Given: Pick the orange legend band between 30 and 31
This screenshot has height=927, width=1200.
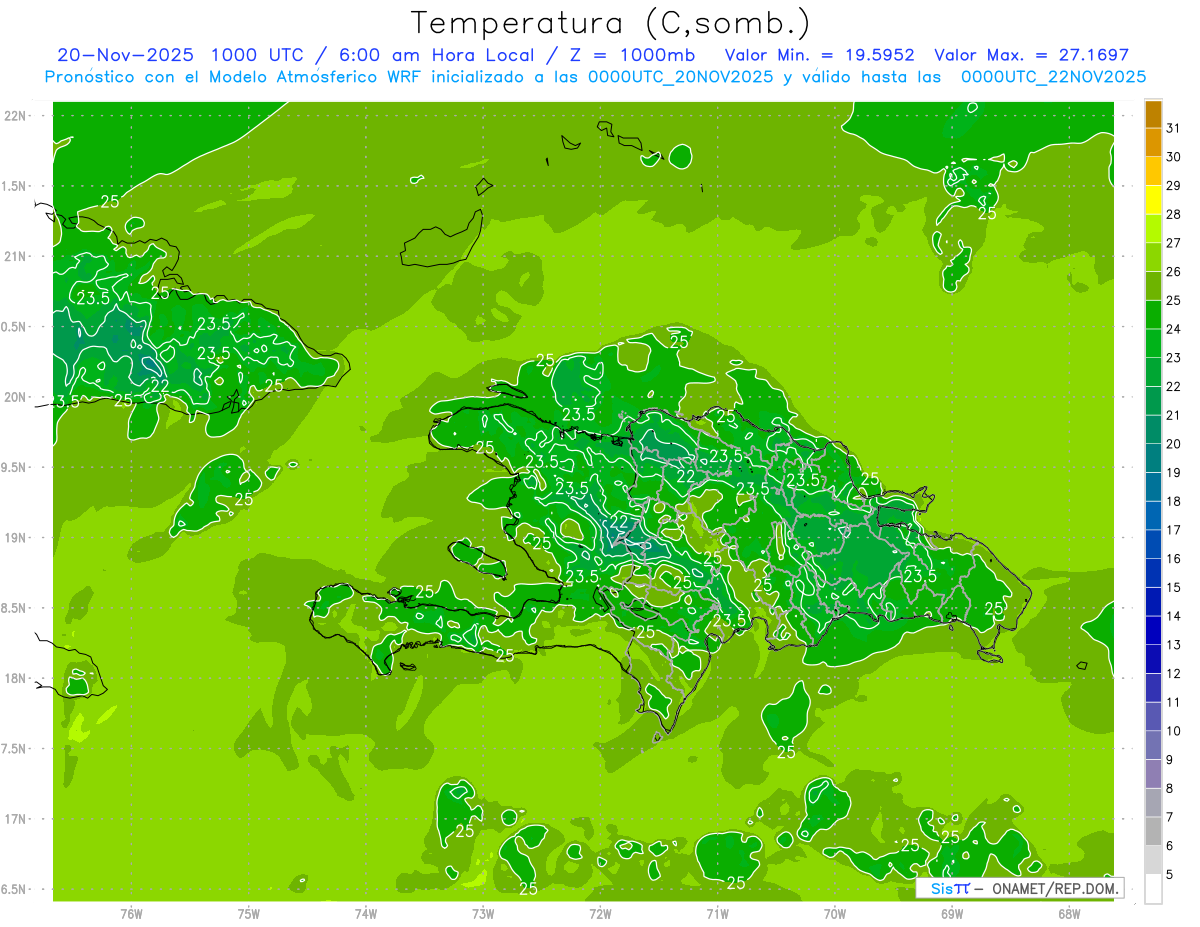Looking at the screenshot, I should coord(1153,143).
